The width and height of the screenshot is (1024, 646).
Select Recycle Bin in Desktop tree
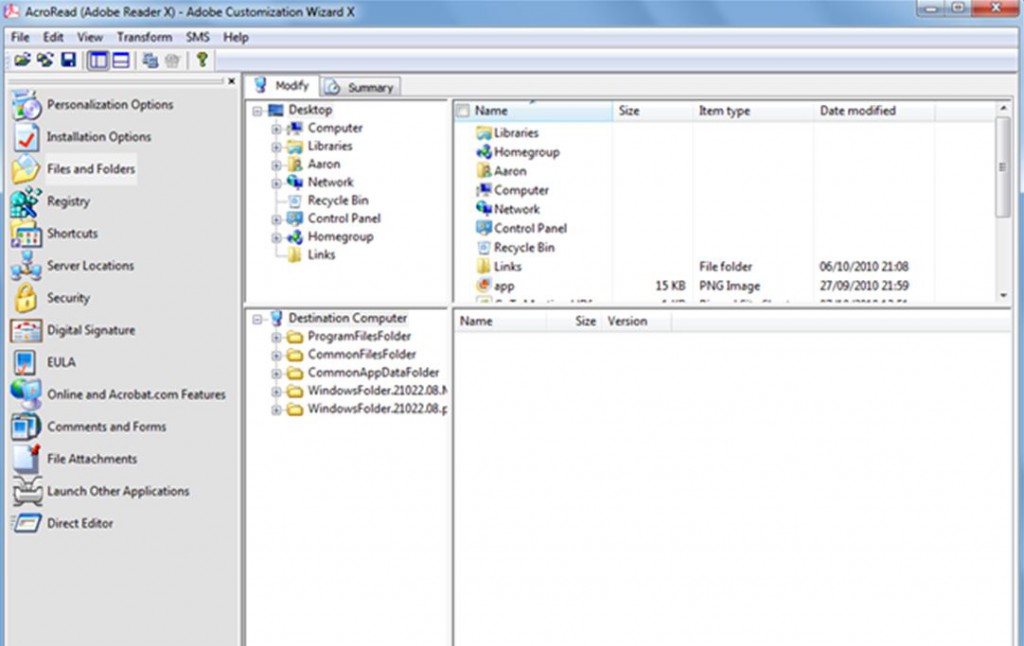(338, 201)
